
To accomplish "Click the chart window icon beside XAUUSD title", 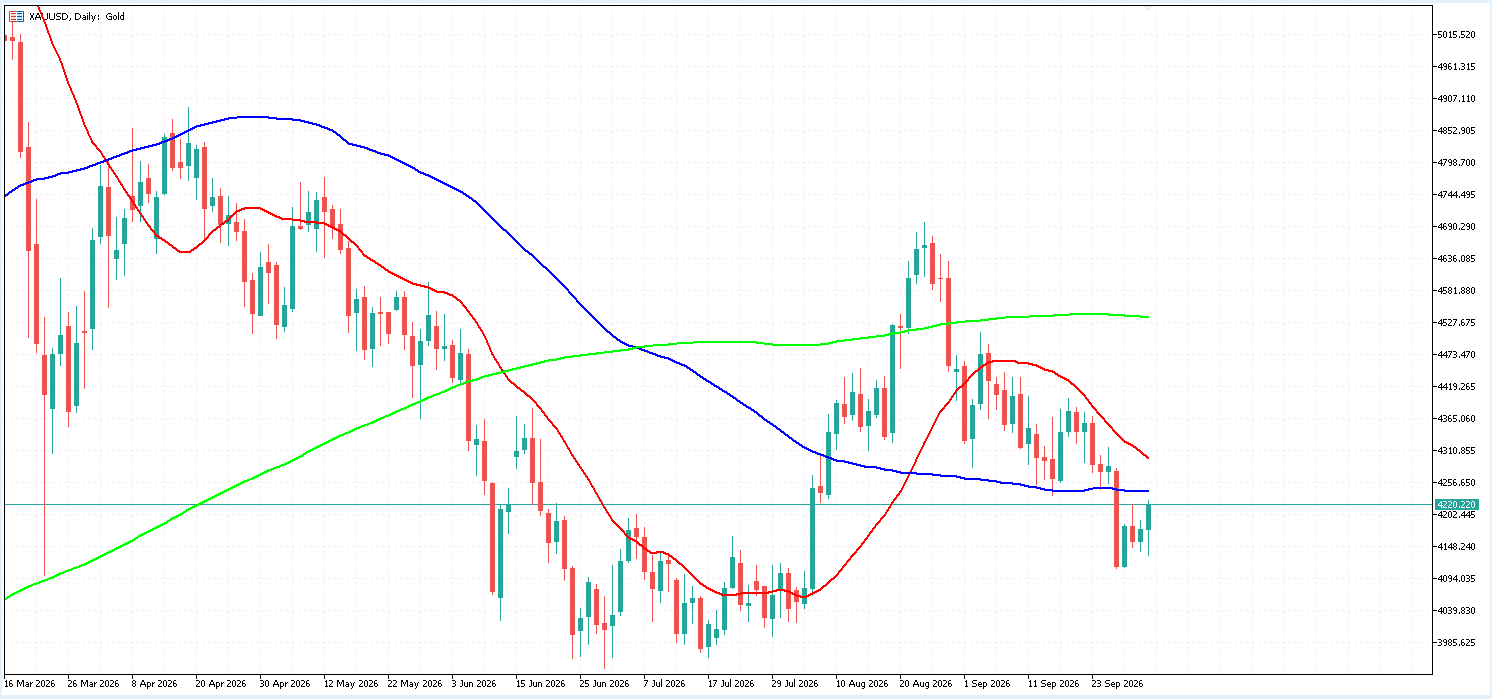I will (x=14, y=16).
